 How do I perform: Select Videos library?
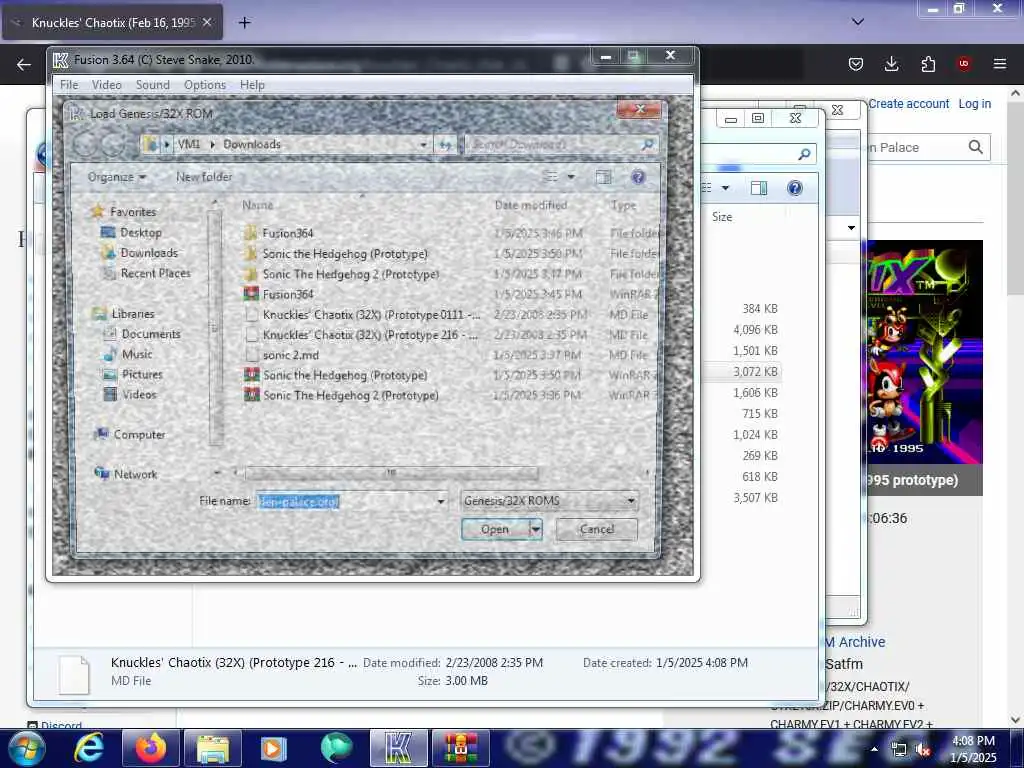[130, 394]
